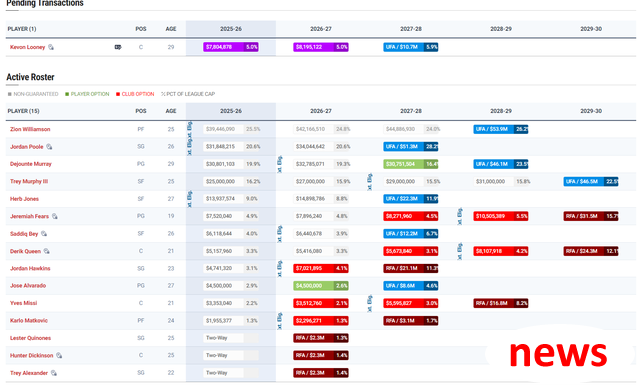
Task: Click the dark badge icon in Kevon Looney's row
Action: 118,47
